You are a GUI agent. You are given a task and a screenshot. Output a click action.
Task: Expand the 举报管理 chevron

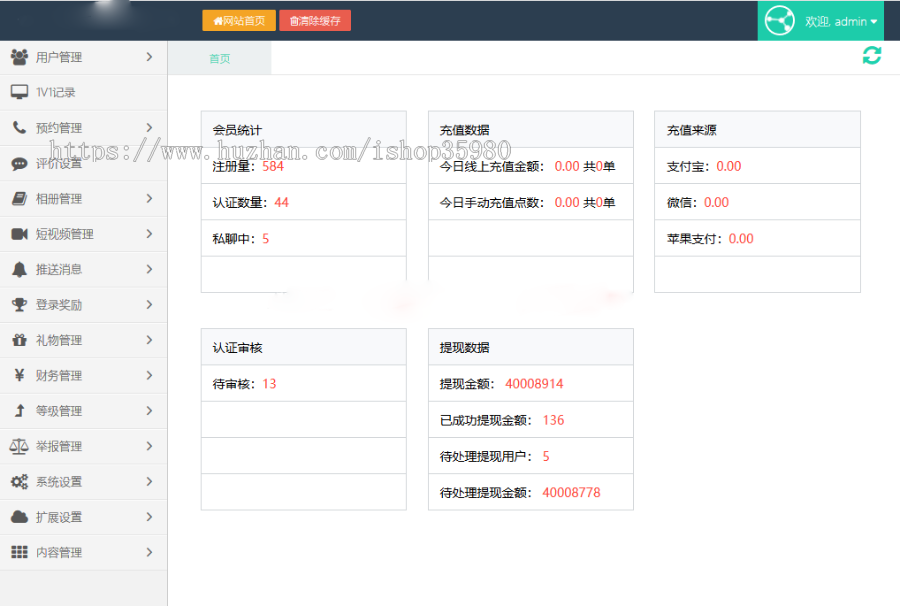tap(149, 446)
